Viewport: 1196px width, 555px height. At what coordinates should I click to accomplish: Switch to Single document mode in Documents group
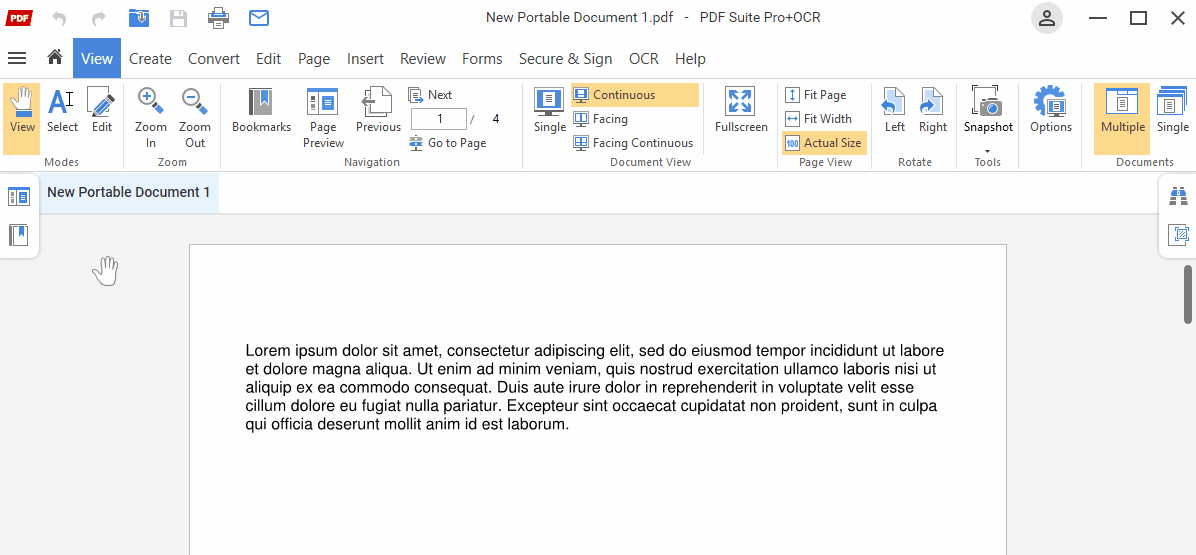(1172, 111)
